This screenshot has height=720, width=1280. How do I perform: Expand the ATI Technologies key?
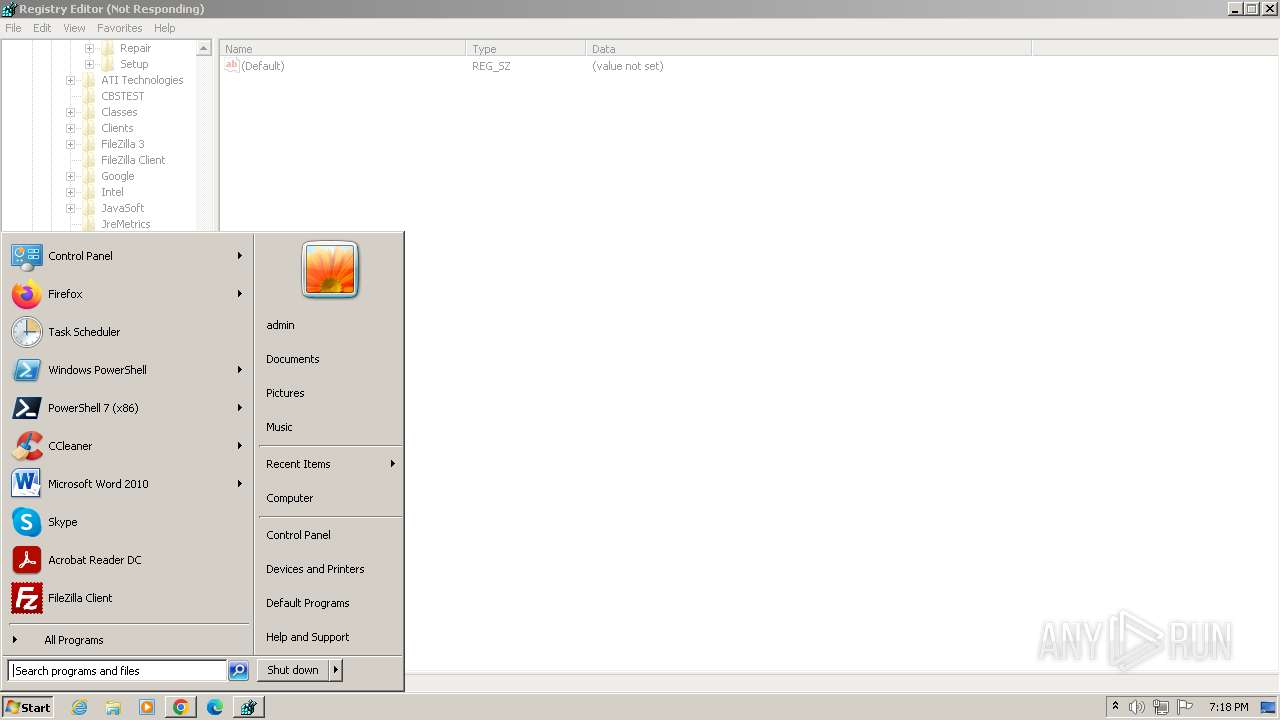coord(70,80)
